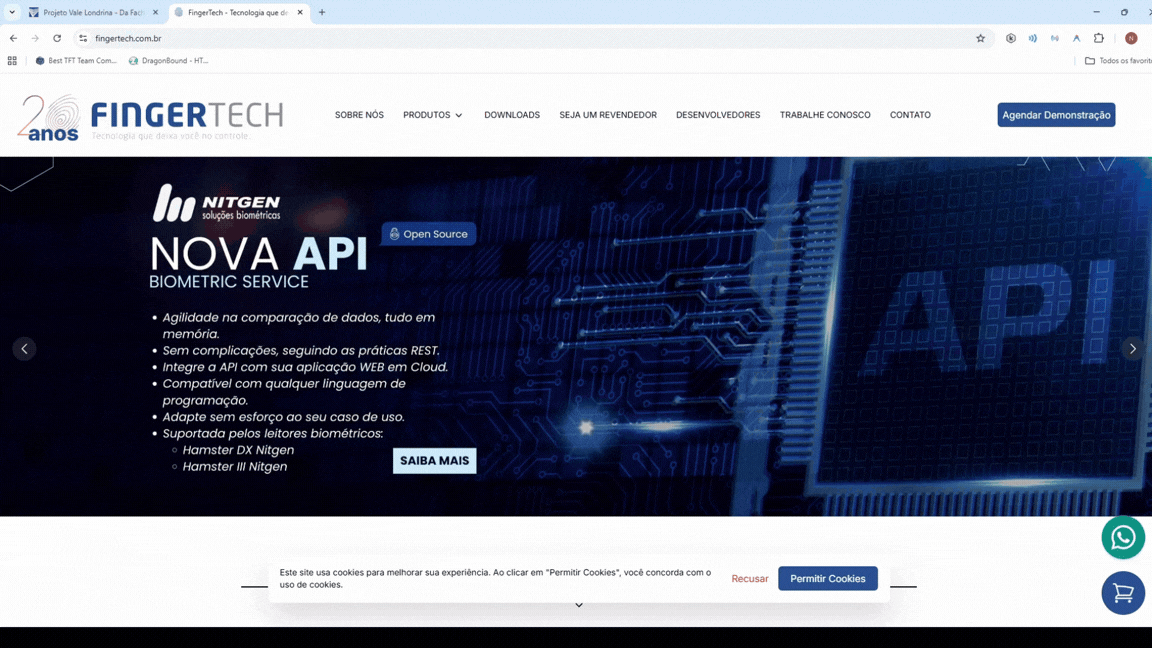The width and height of the screenshot is (1152, 648).
Task: Open Trabalhe Conosco page
Action: (825, 115)
